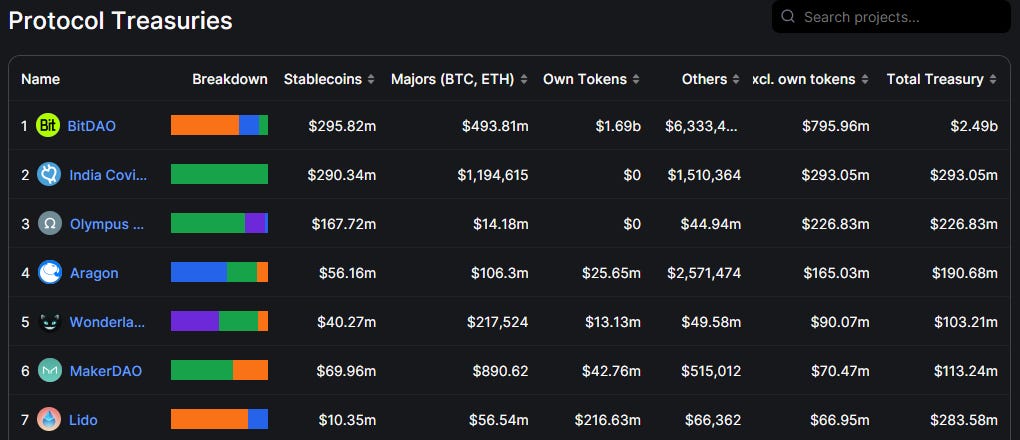1020x440 pixels.
Task: Click Aragon's blue breakdown bar segment
Action: point(199,272)
